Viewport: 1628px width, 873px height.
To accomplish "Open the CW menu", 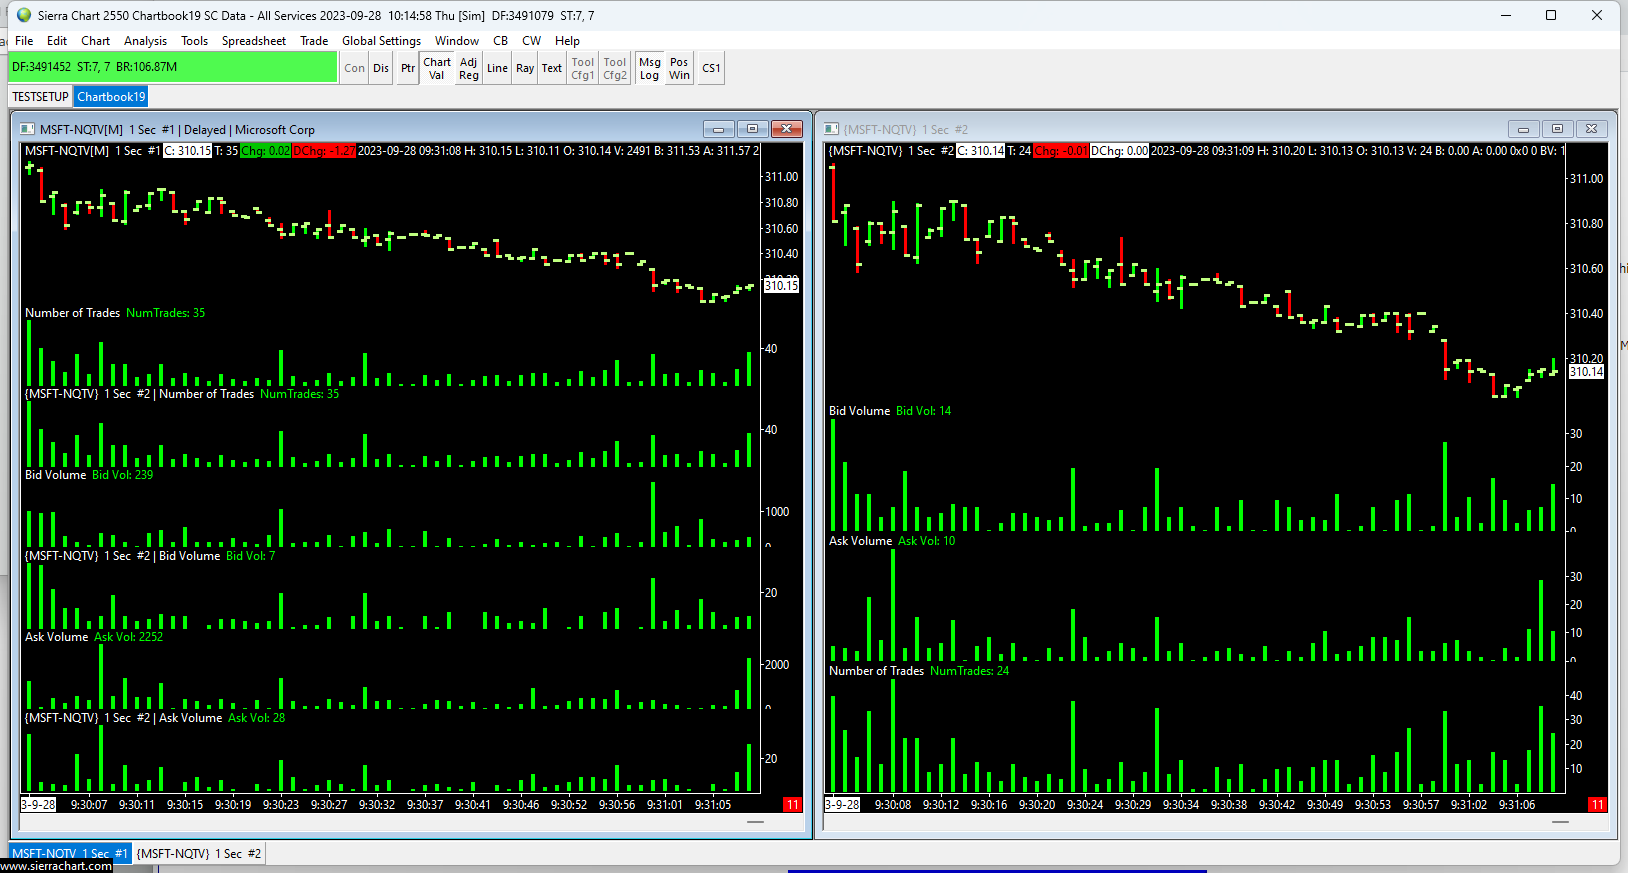I will tap(532, 41).
